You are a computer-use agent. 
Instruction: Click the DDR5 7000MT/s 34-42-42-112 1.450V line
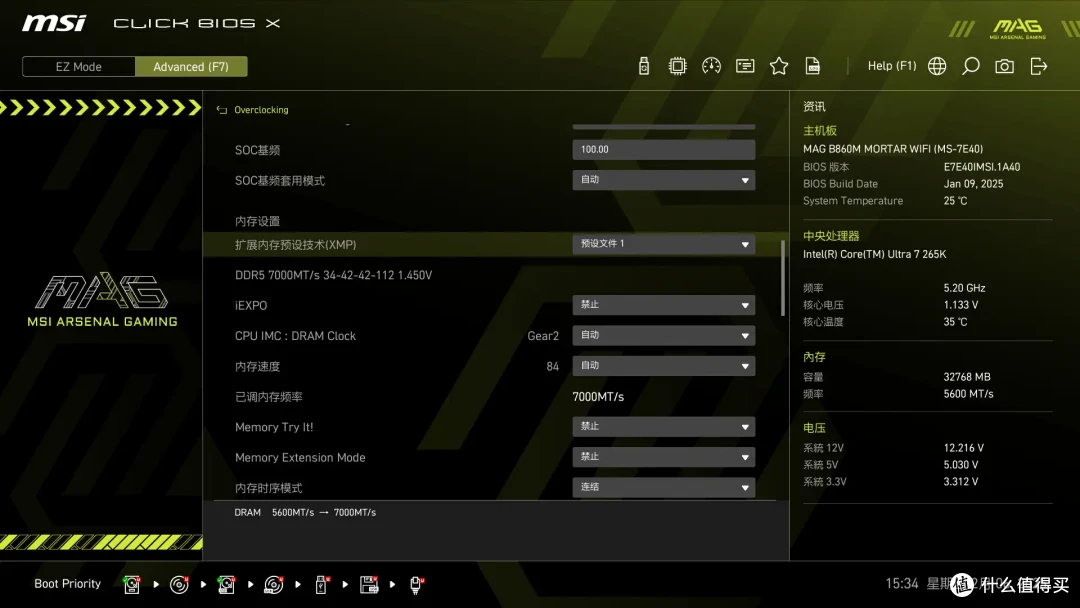(x=333, y=275)
